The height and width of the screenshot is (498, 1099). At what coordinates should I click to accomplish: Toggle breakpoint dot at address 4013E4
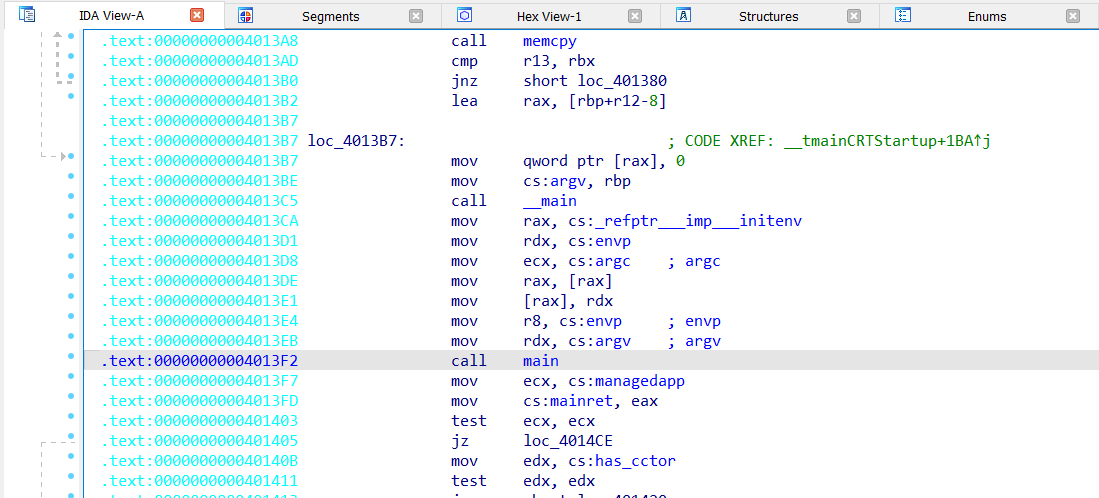(x=71, y=316)
